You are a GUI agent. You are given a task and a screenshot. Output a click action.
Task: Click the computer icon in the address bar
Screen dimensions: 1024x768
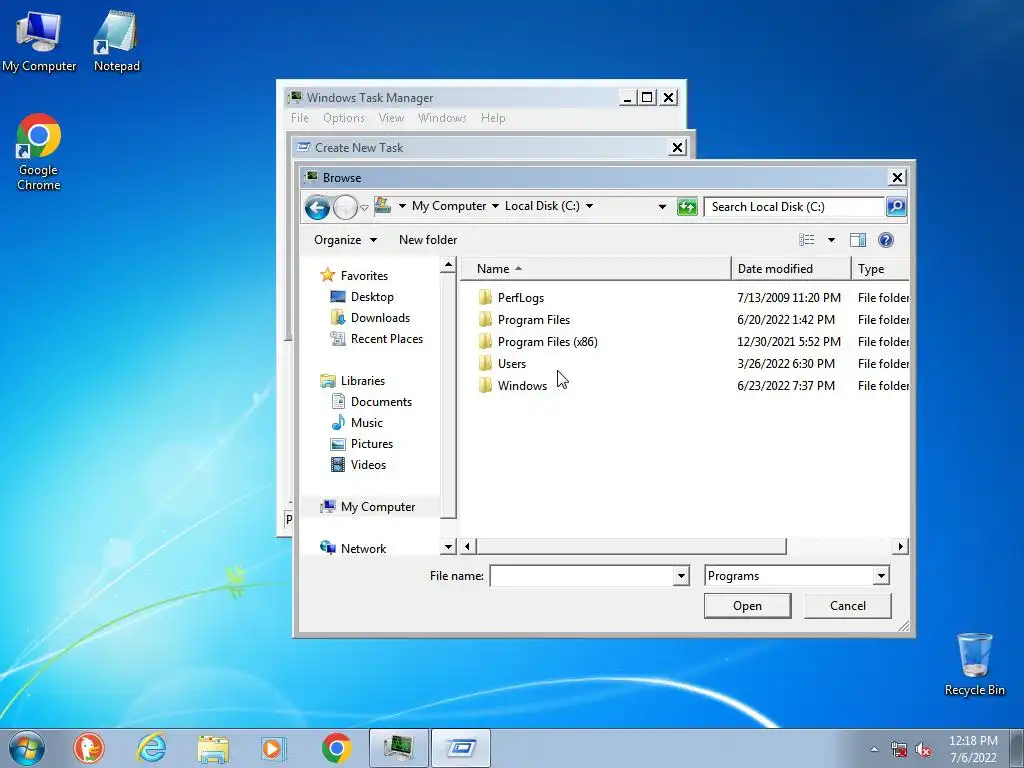383,206
